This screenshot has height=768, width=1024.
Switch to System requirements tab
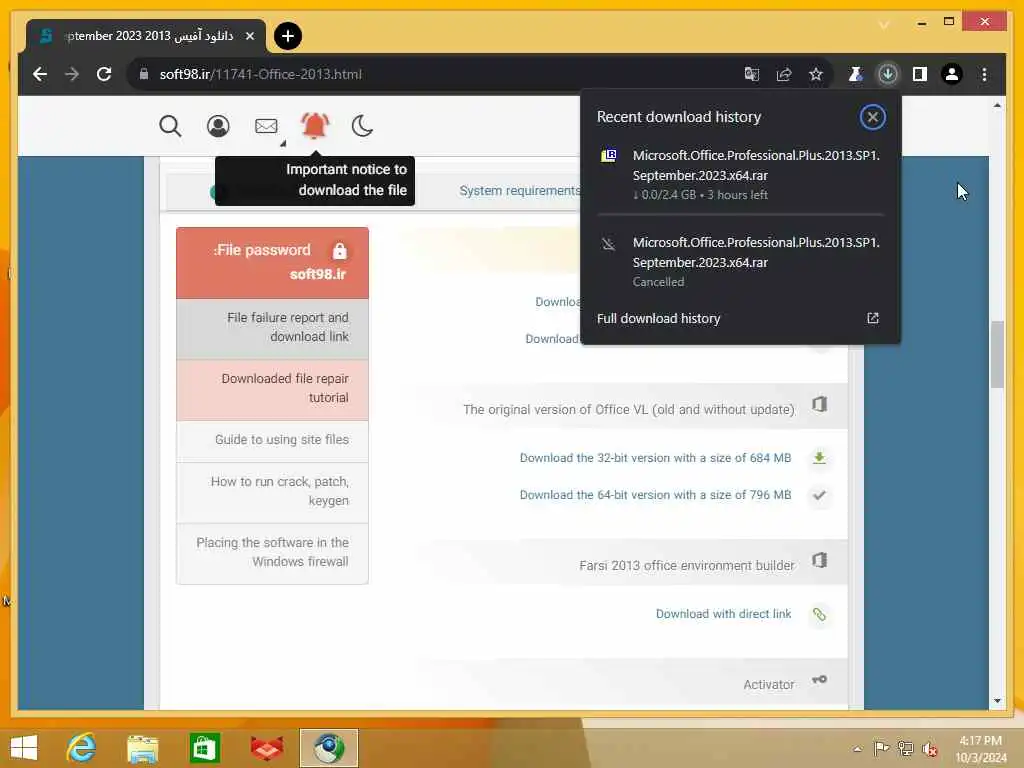pyautogui.click(x=520, y=191)
